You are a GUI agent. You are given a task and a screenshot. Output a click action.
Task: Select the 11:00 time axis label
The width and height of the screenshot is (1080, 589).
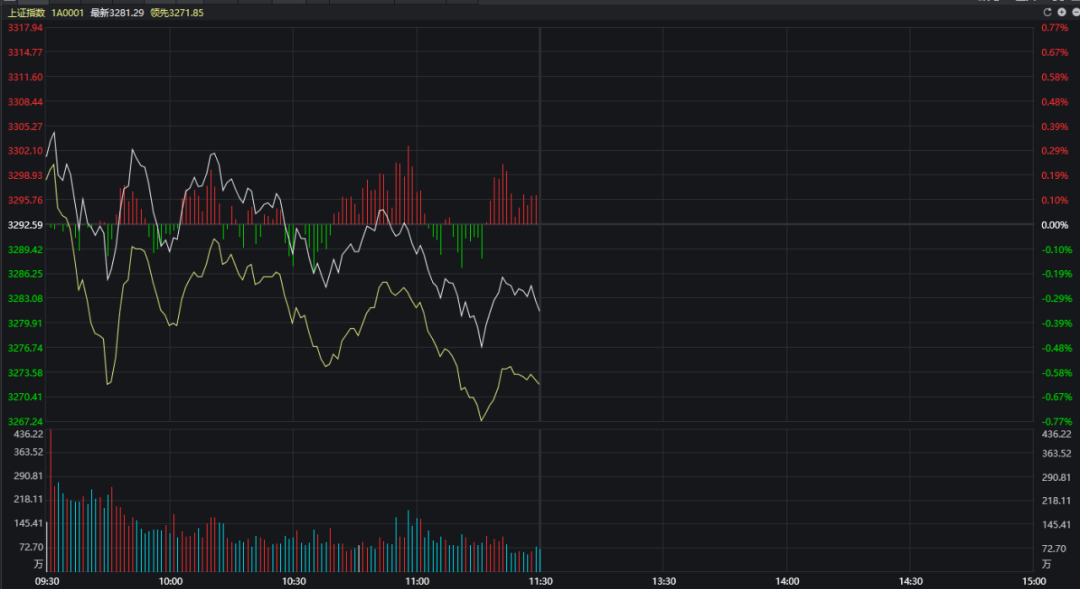(x=417, y=581)
